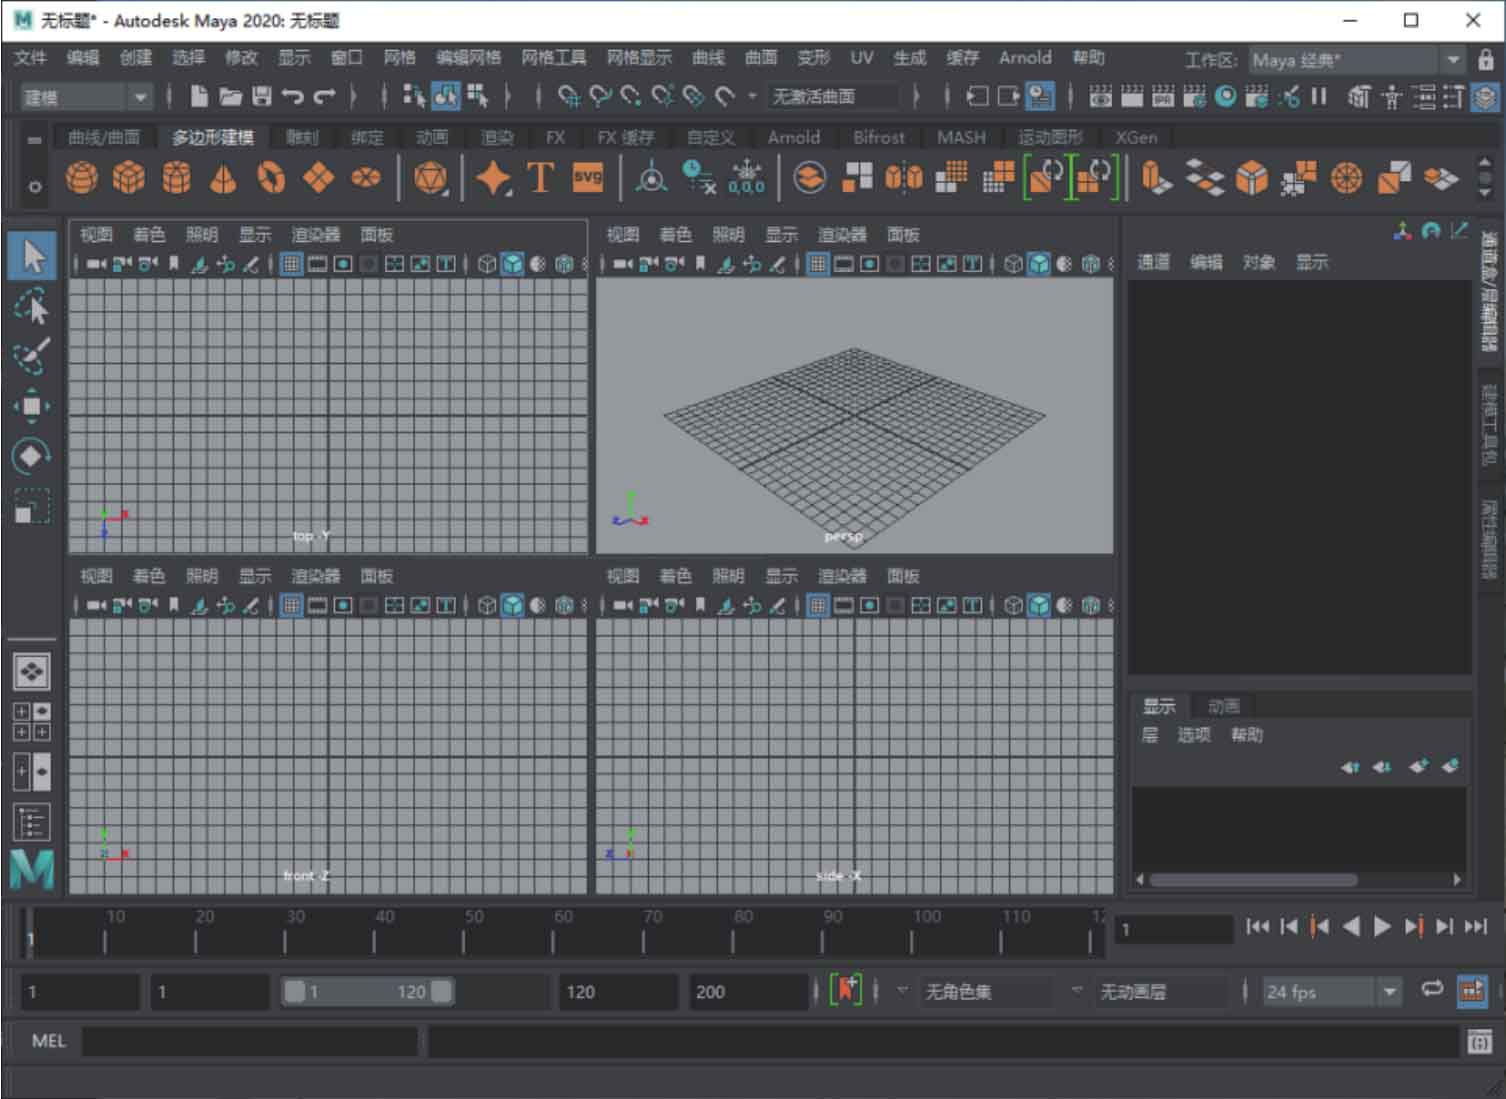Image resolution: width=1506 pixels, height=1099 pixels.
Task: Click the New Scene icon
Action: tap(199, 96)
